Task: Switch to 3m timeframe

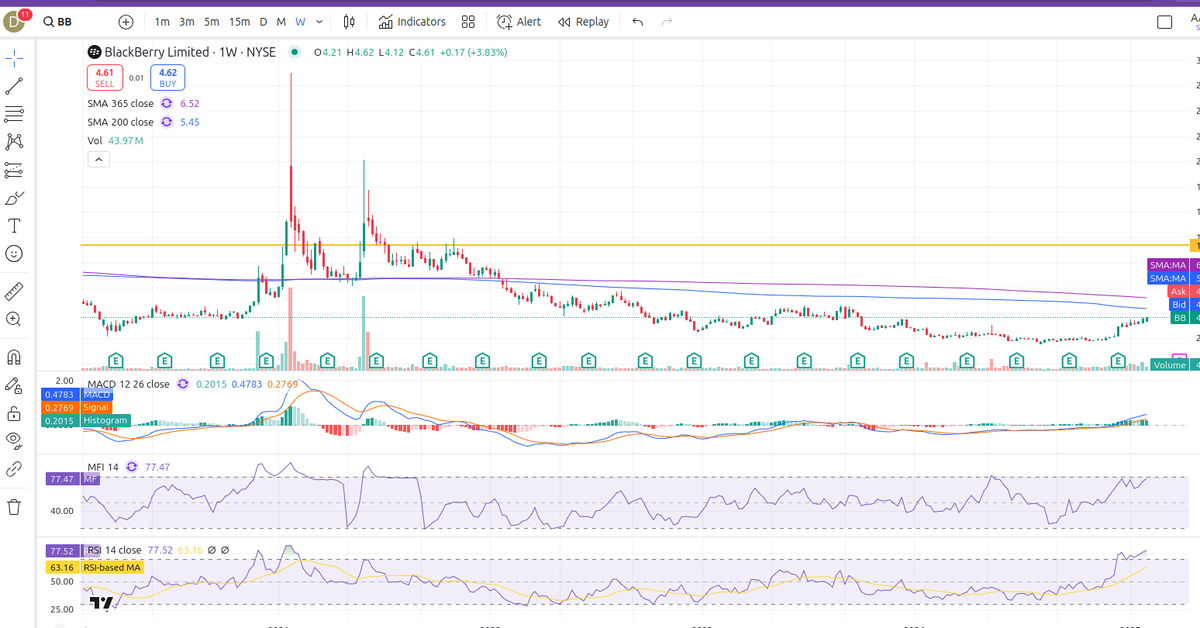Action: [x=187, y=22]
